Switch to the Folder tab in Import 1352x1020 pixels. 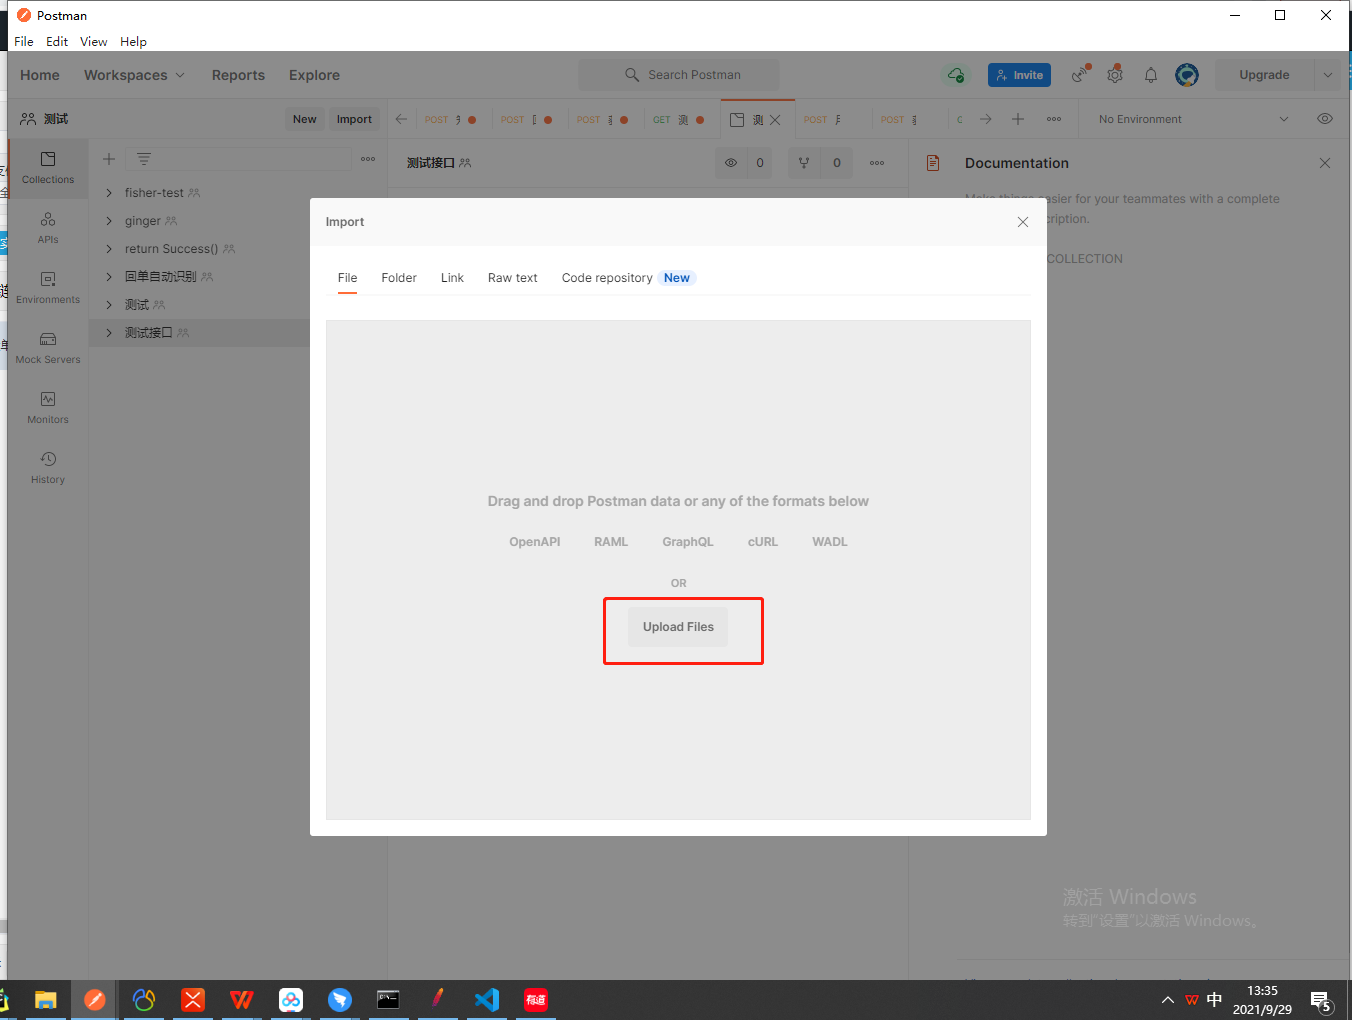(x=399, y=278)
